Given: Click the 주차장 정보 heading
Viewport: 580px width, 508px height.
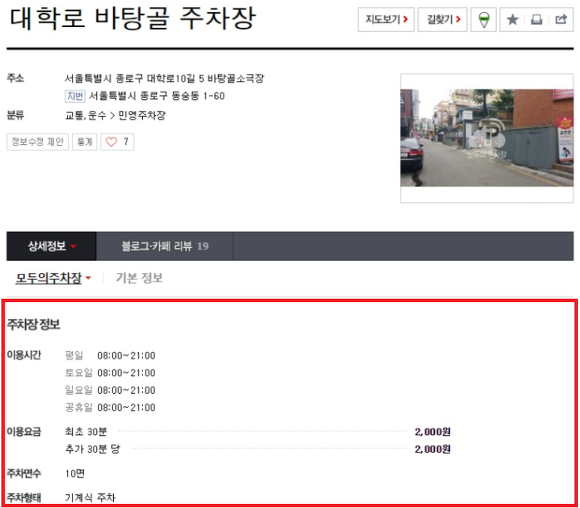Looking at the screenshot, I should tap(34, 324).
